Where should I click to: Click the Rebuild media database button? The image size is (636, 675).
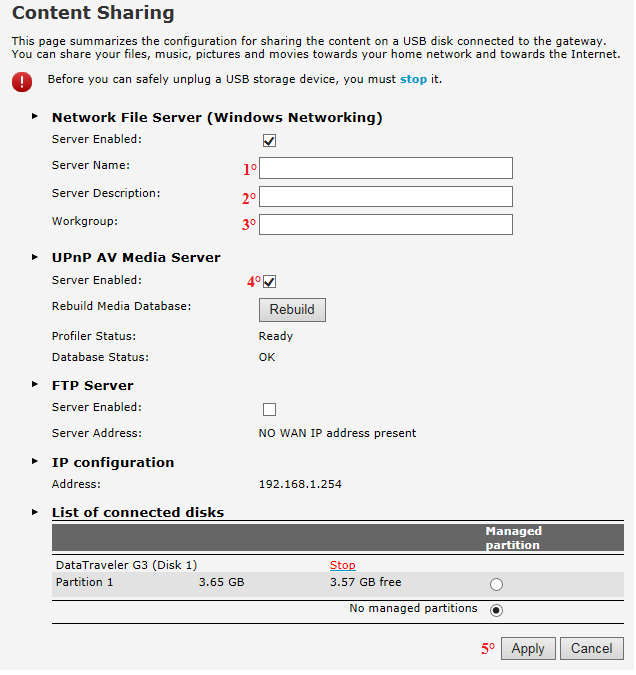coord(293,310)
